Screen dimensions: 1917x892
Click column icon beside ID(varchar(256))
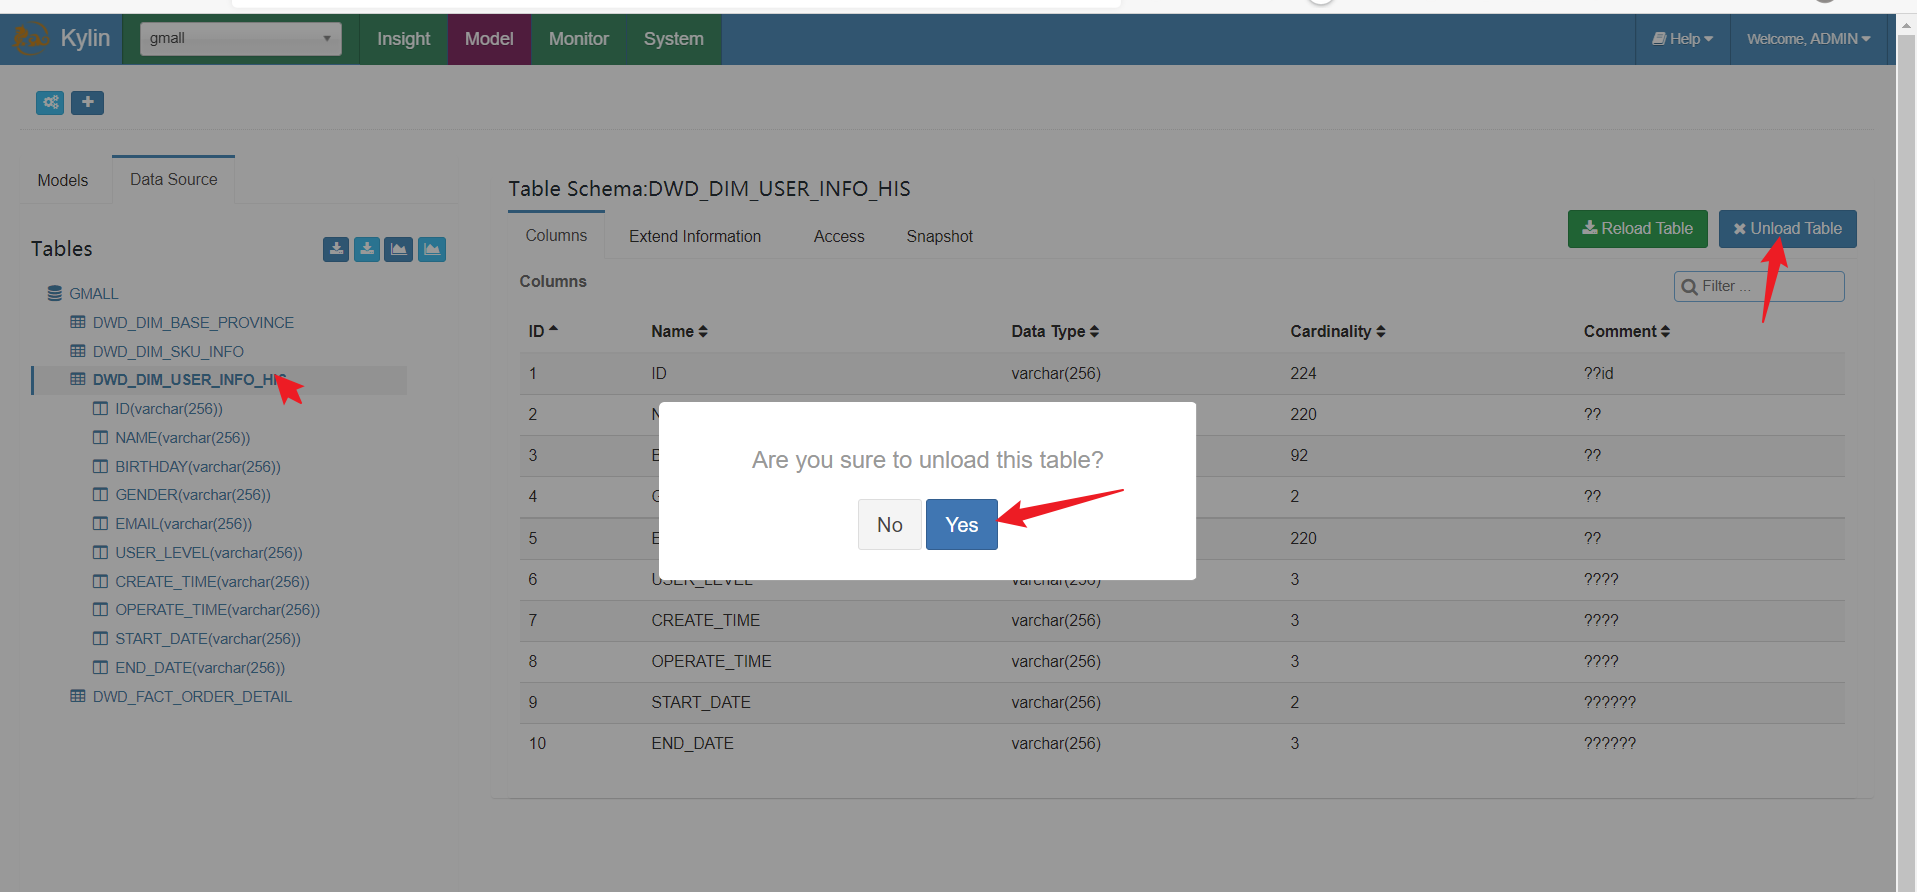tap(100, 408)
